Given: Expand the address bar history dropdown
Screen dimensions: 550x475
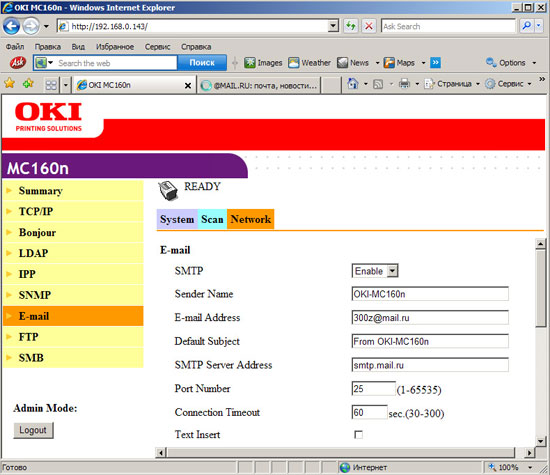Looking at the screenshot, I should (333, 26).
